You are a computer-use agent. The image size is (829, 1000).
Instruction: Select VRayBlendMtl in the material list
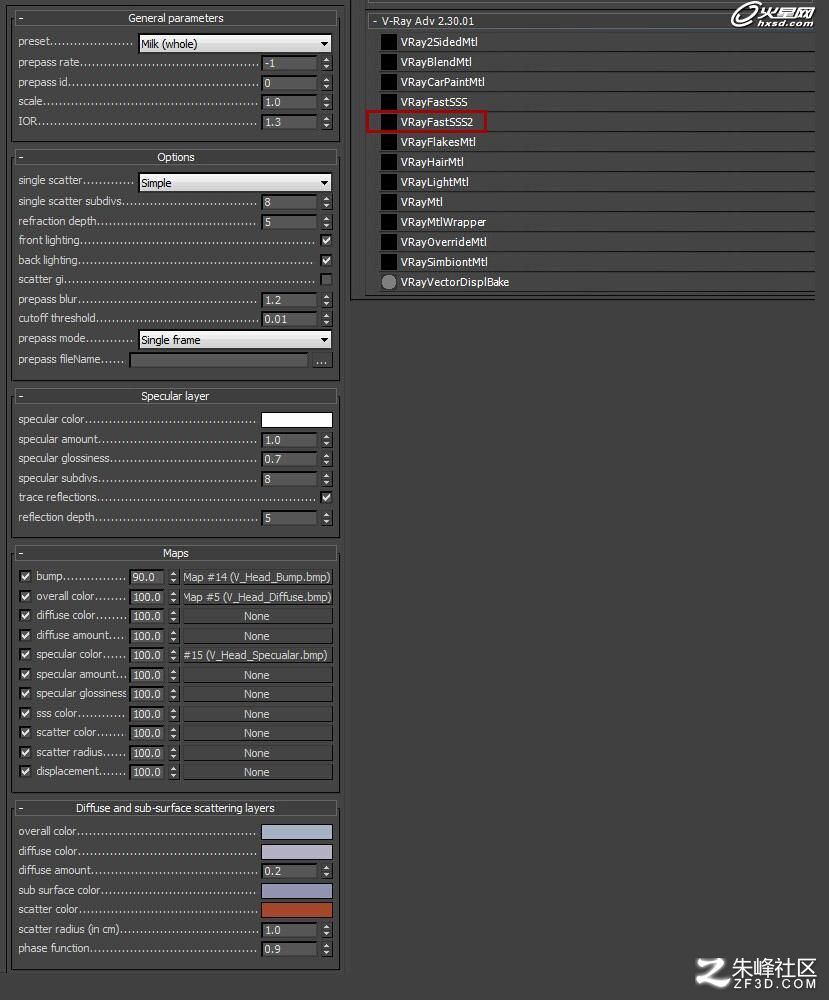point(436,62)
